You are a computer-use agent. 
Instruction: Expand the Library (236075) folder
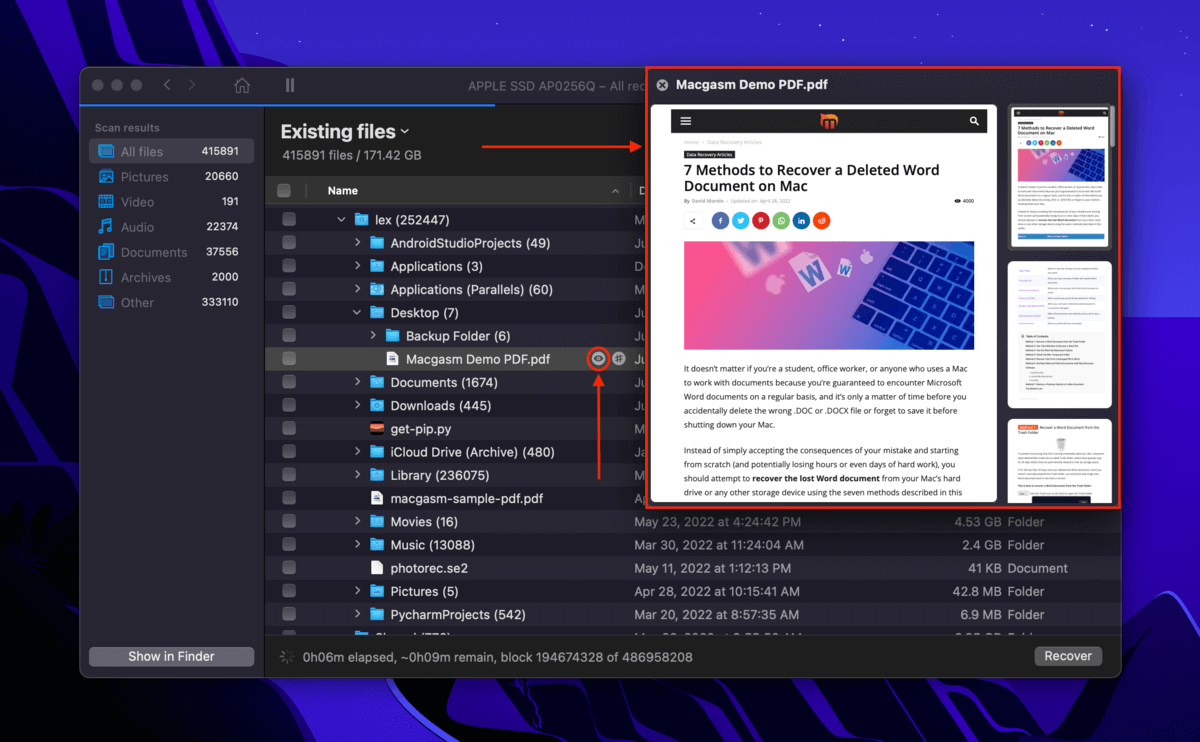point(358,475)
